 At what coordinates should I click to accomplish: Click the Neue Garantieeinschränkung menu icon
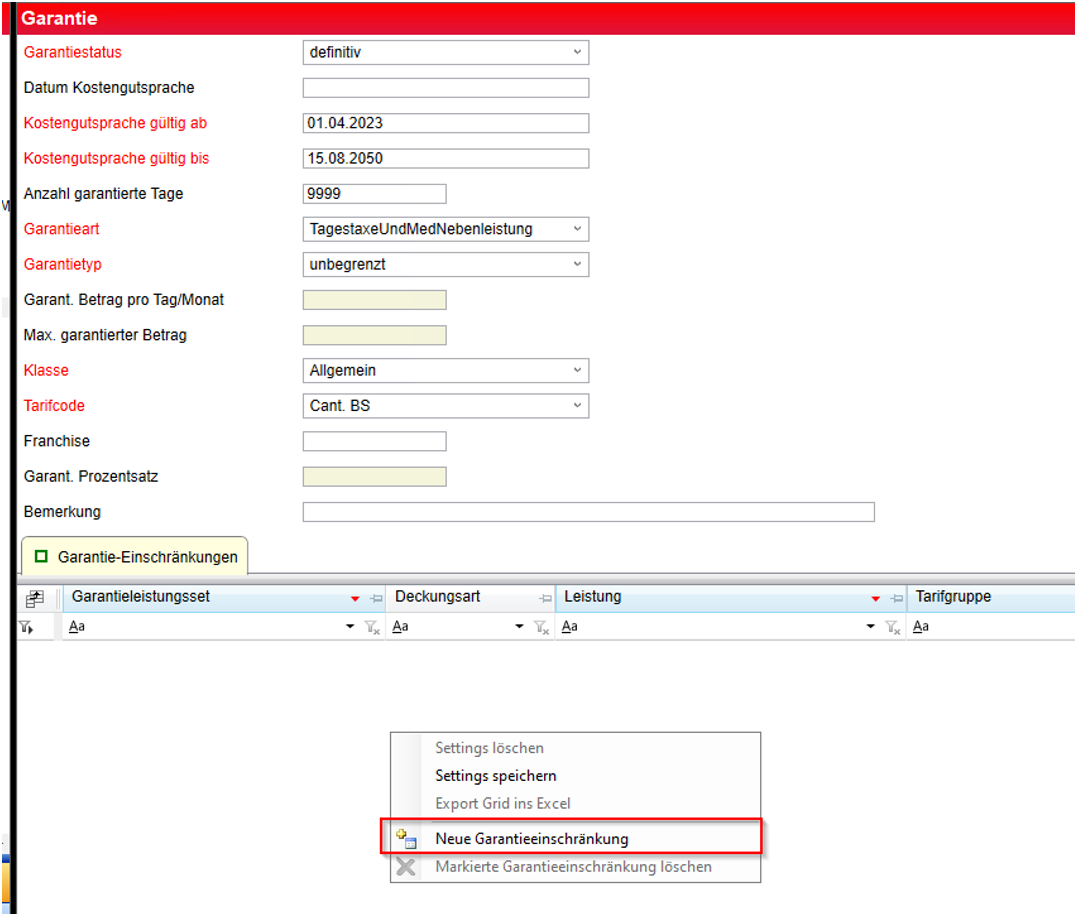406,838
